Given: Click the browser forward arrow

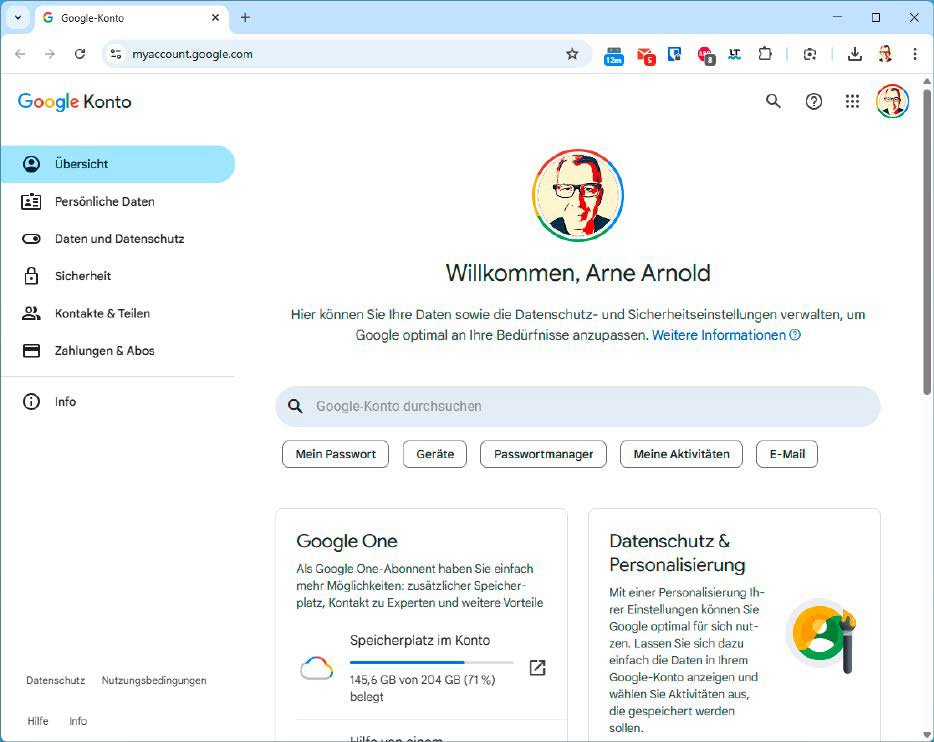Looking at the screenshot, I should [x=50, y=54].
